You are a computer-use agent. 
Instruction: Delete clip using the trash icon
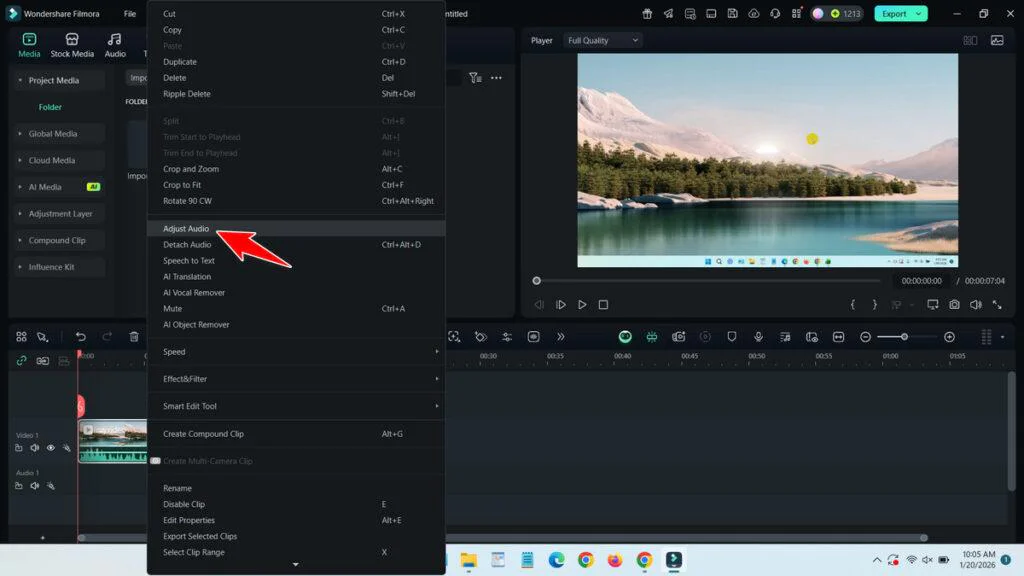click(x=134, y=337)
